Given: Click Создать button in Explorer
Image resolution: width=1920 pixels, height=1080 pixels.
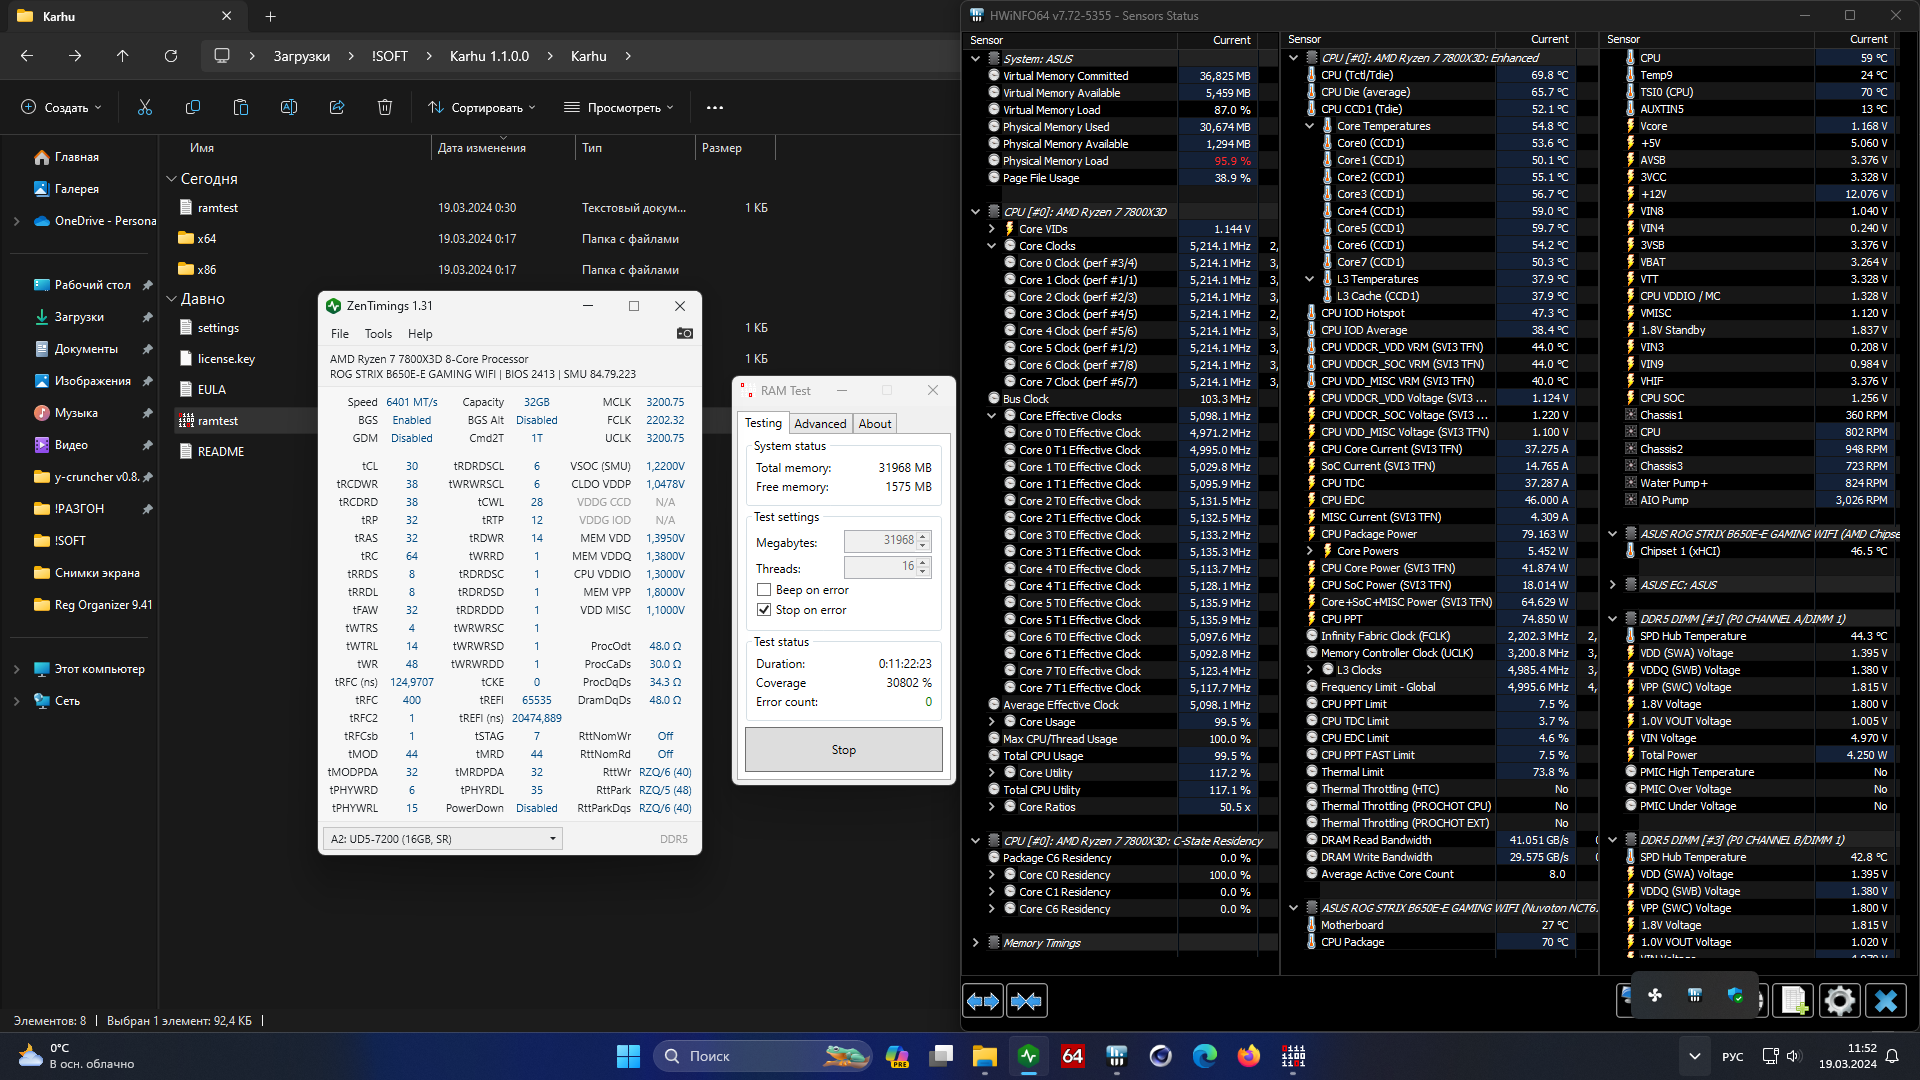Looking at the screenshot, I should [x=62, y=108].
